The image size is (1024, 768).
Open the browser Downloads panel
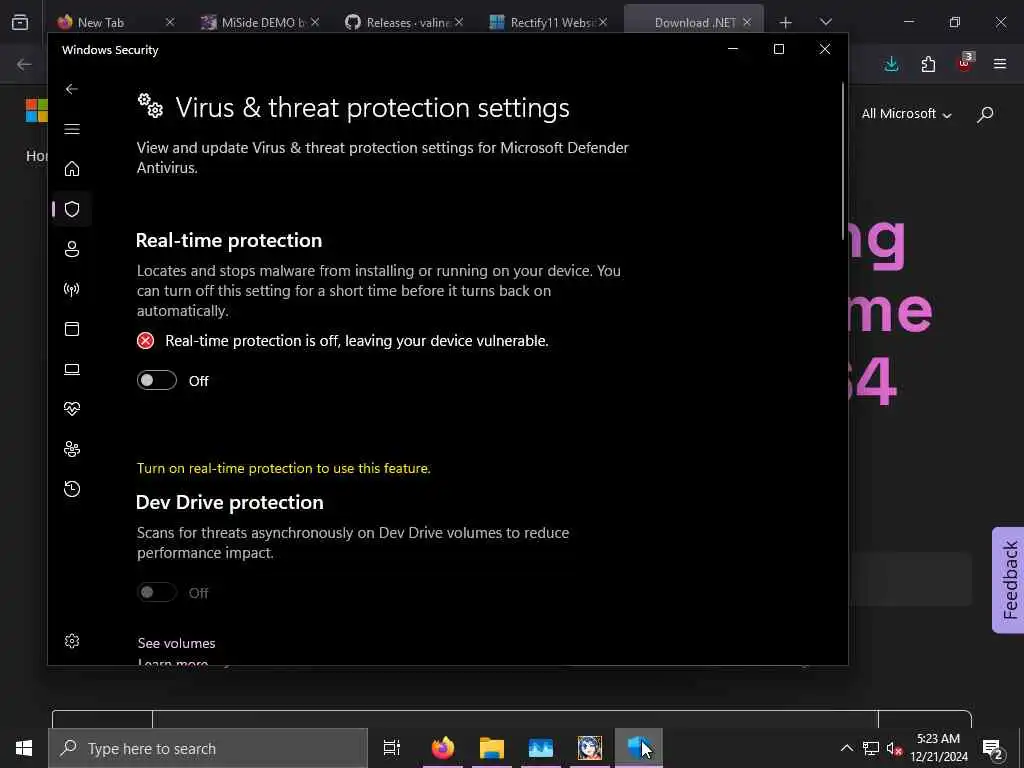[891, 64]
